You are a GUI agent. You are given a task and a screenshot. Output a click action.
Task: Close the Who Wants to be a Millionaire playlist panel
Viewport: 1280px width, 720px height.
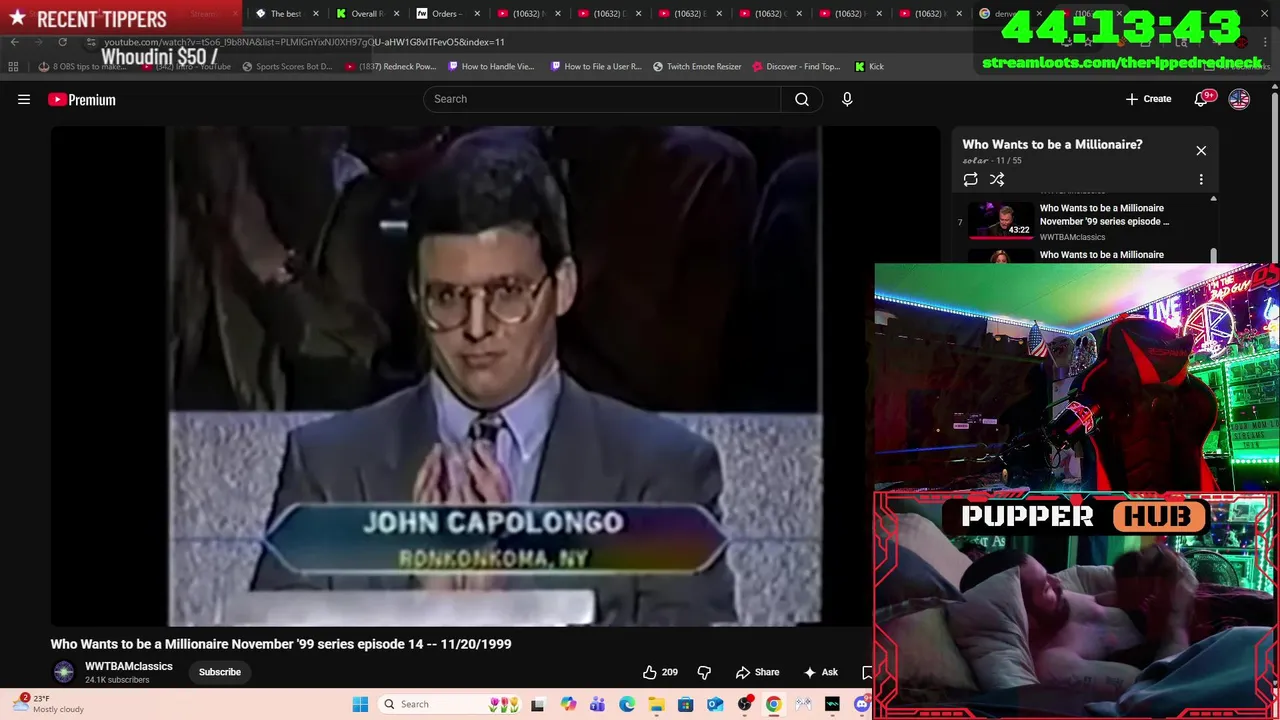tap(1201, 150)
